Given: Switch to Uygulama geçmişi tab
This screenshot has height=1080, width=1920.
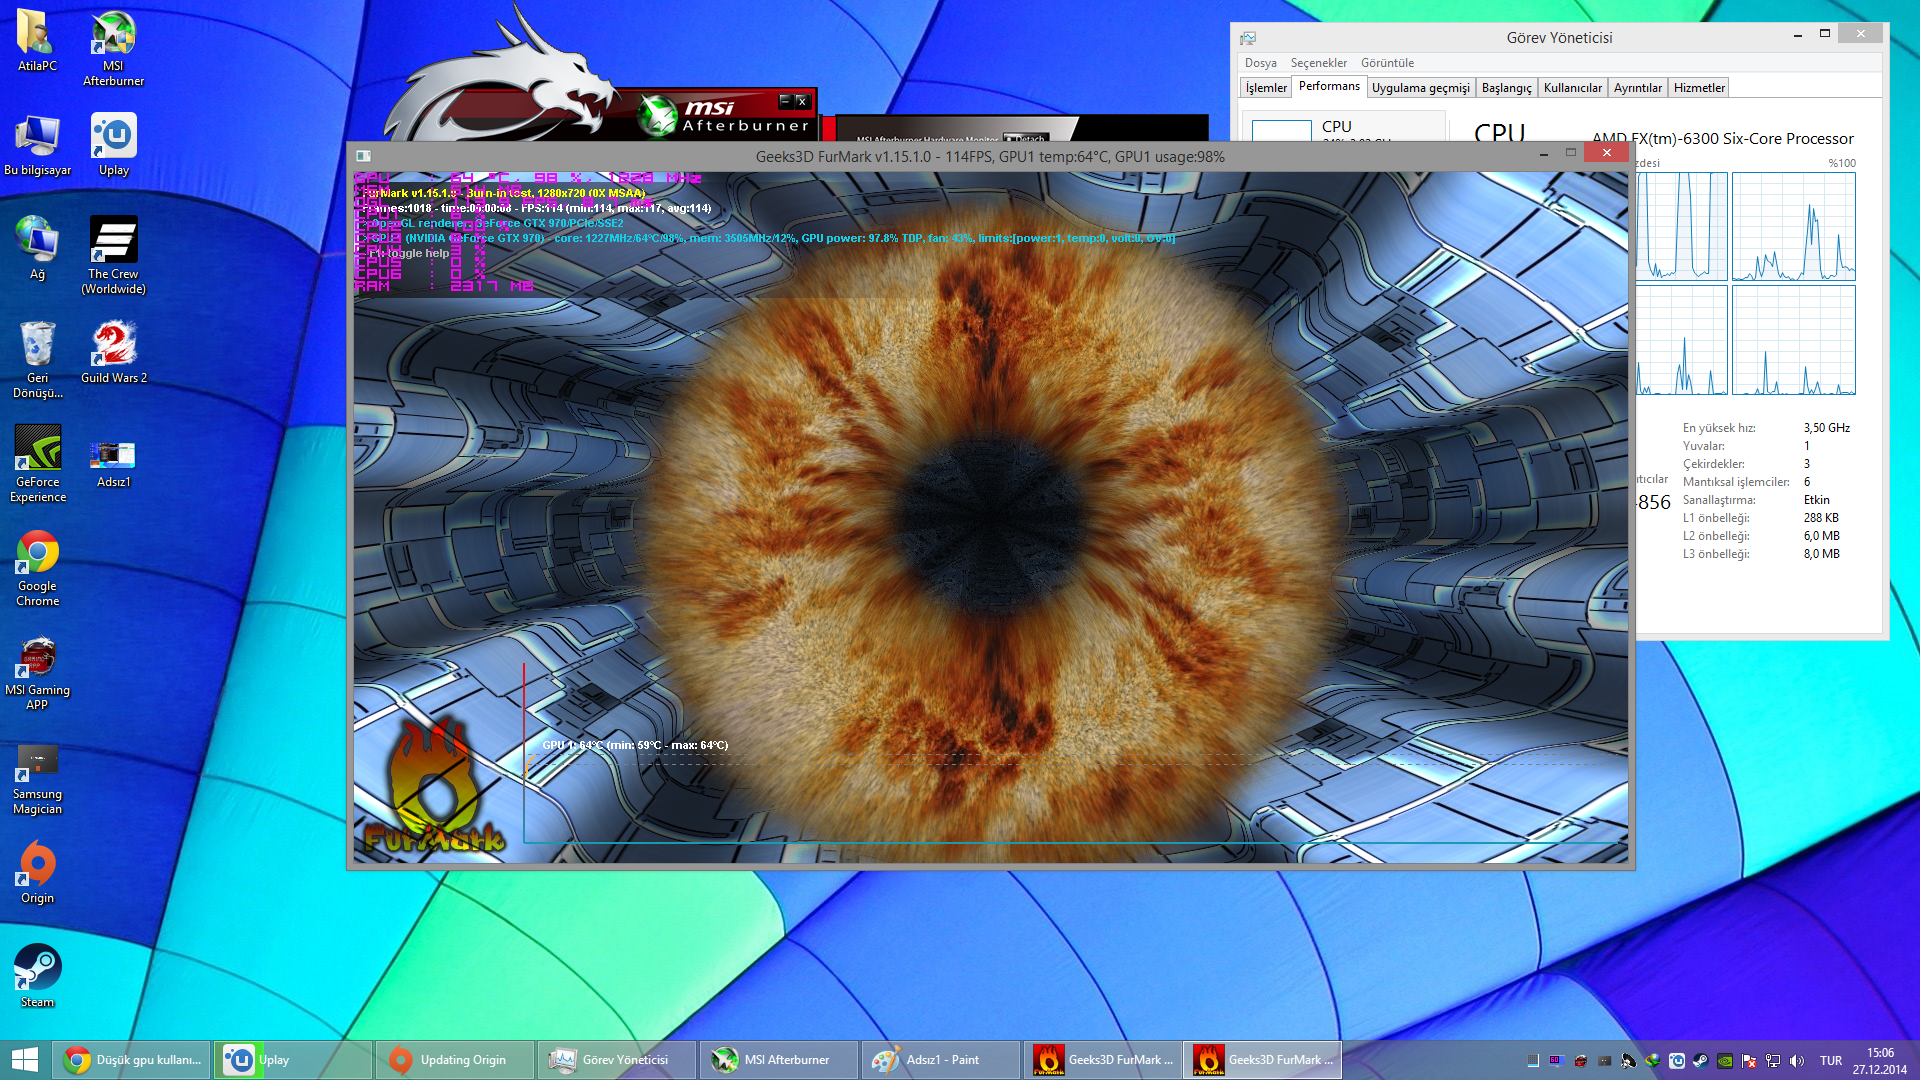Looking at the screenshot, I should pyautogui.click(x=1421, y=88).
